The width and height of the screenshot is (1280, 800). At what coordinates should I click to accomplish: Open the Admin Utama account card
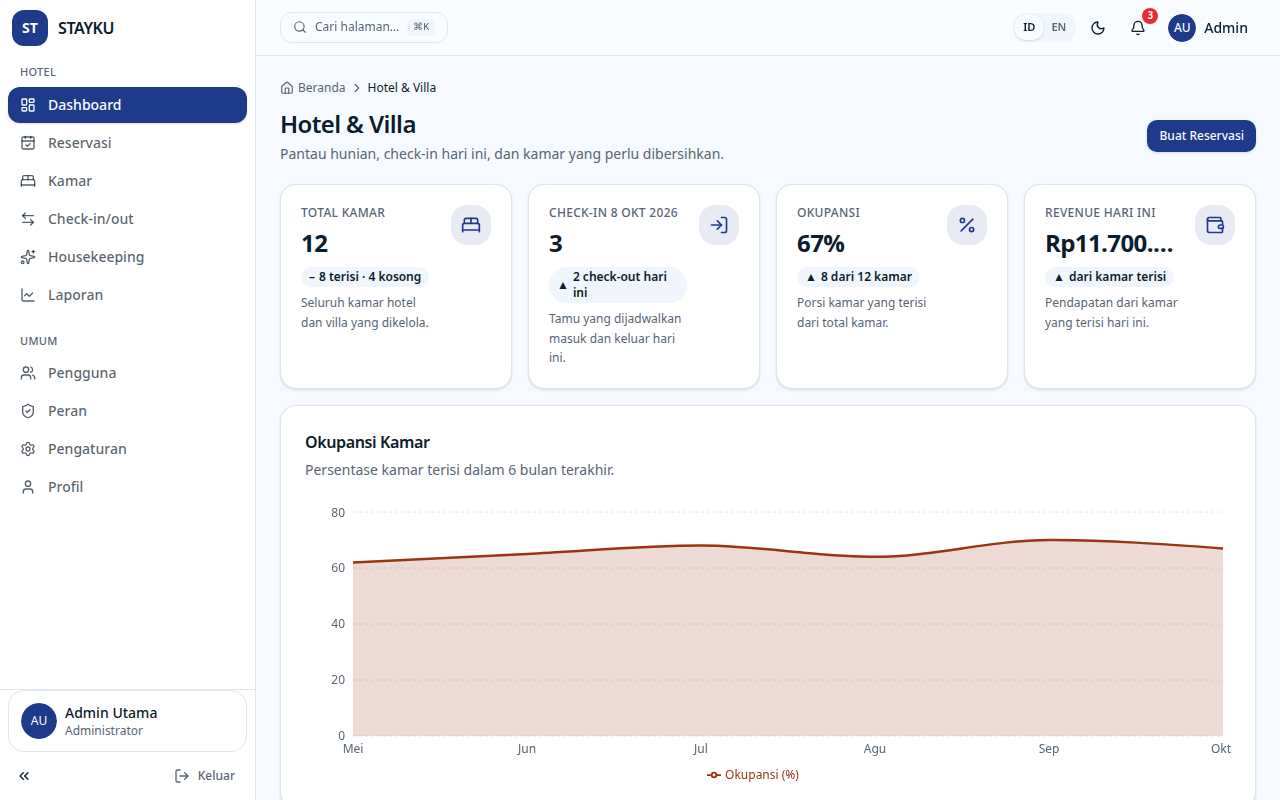pos(127,721)
